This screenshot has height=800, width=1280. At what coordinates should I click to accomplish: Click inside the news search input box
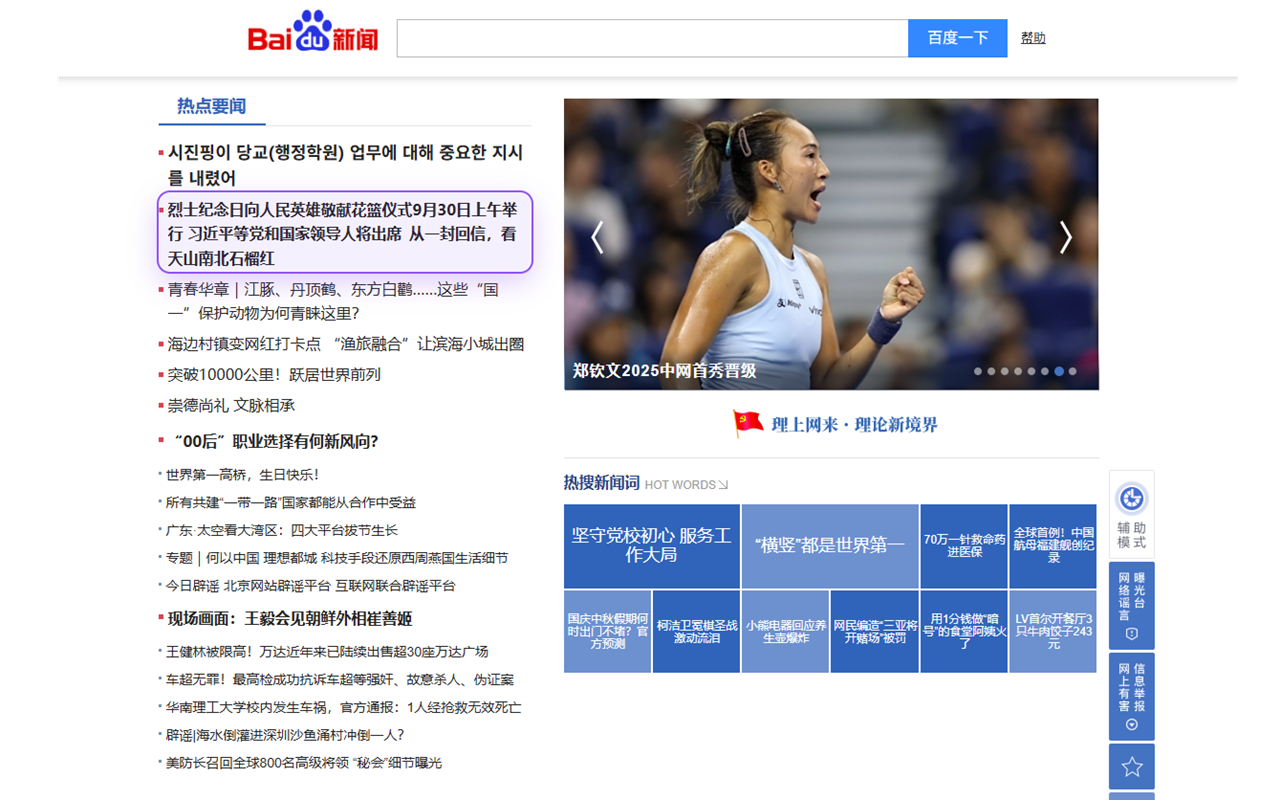point(650,37)
